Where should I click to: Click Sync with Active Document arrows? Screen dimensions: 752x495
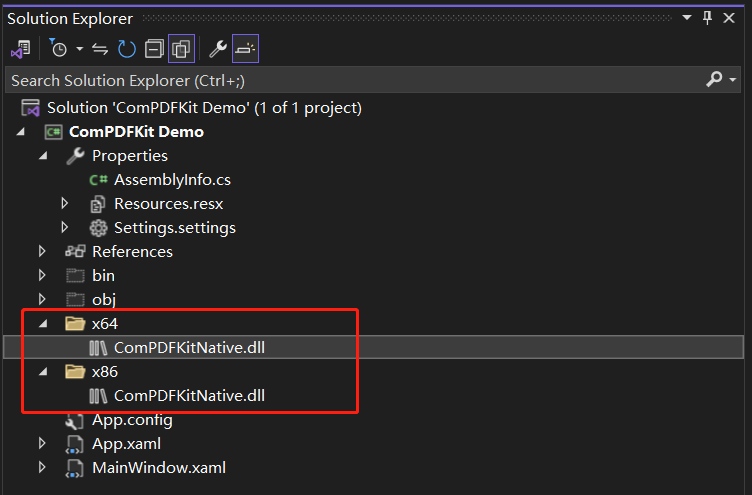click(x=100, y=49)
